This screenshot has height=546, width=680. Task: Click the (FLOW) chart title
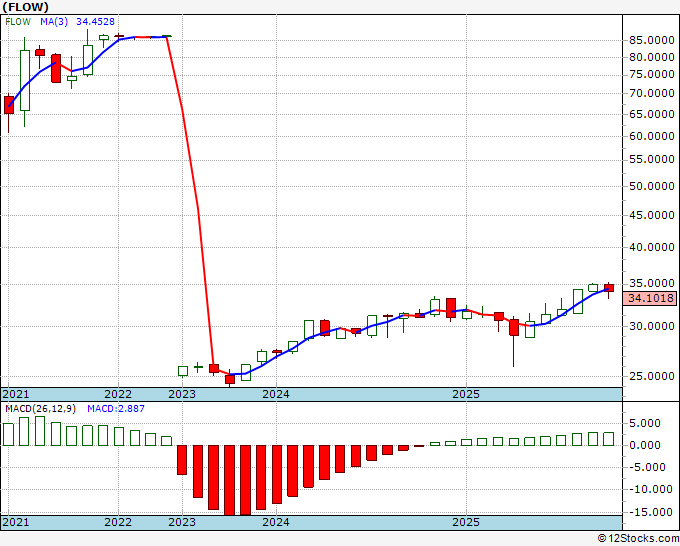[x=25, y=7]
